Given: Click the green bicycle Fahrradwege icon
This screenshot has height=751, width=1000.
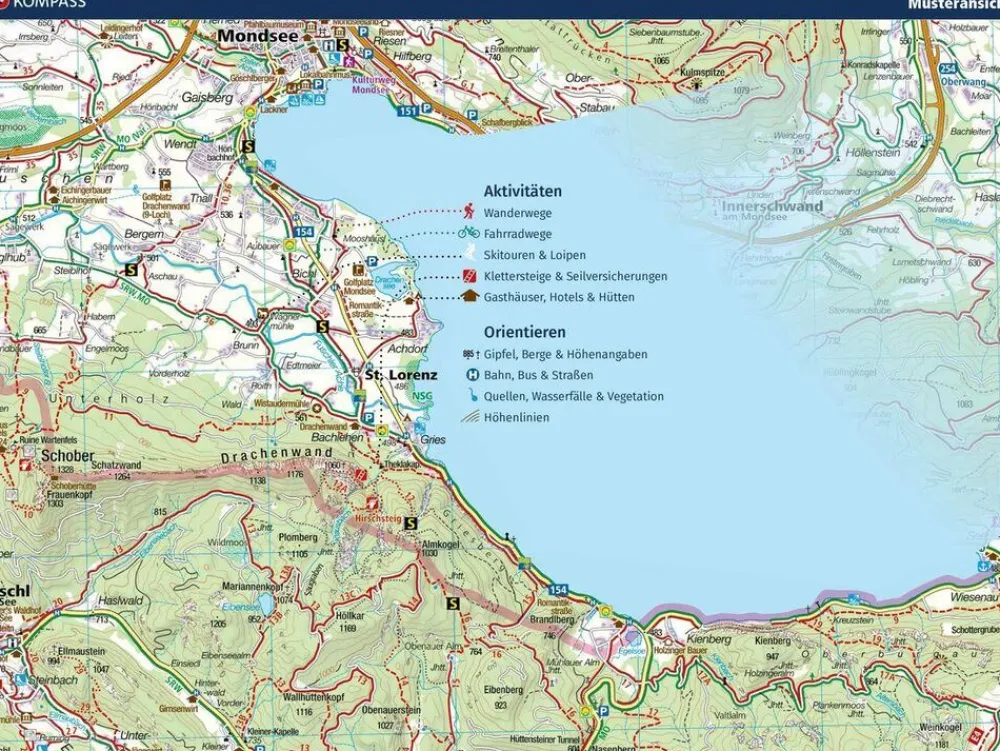Looking at the screenshot, I should (x=468, y=233).
